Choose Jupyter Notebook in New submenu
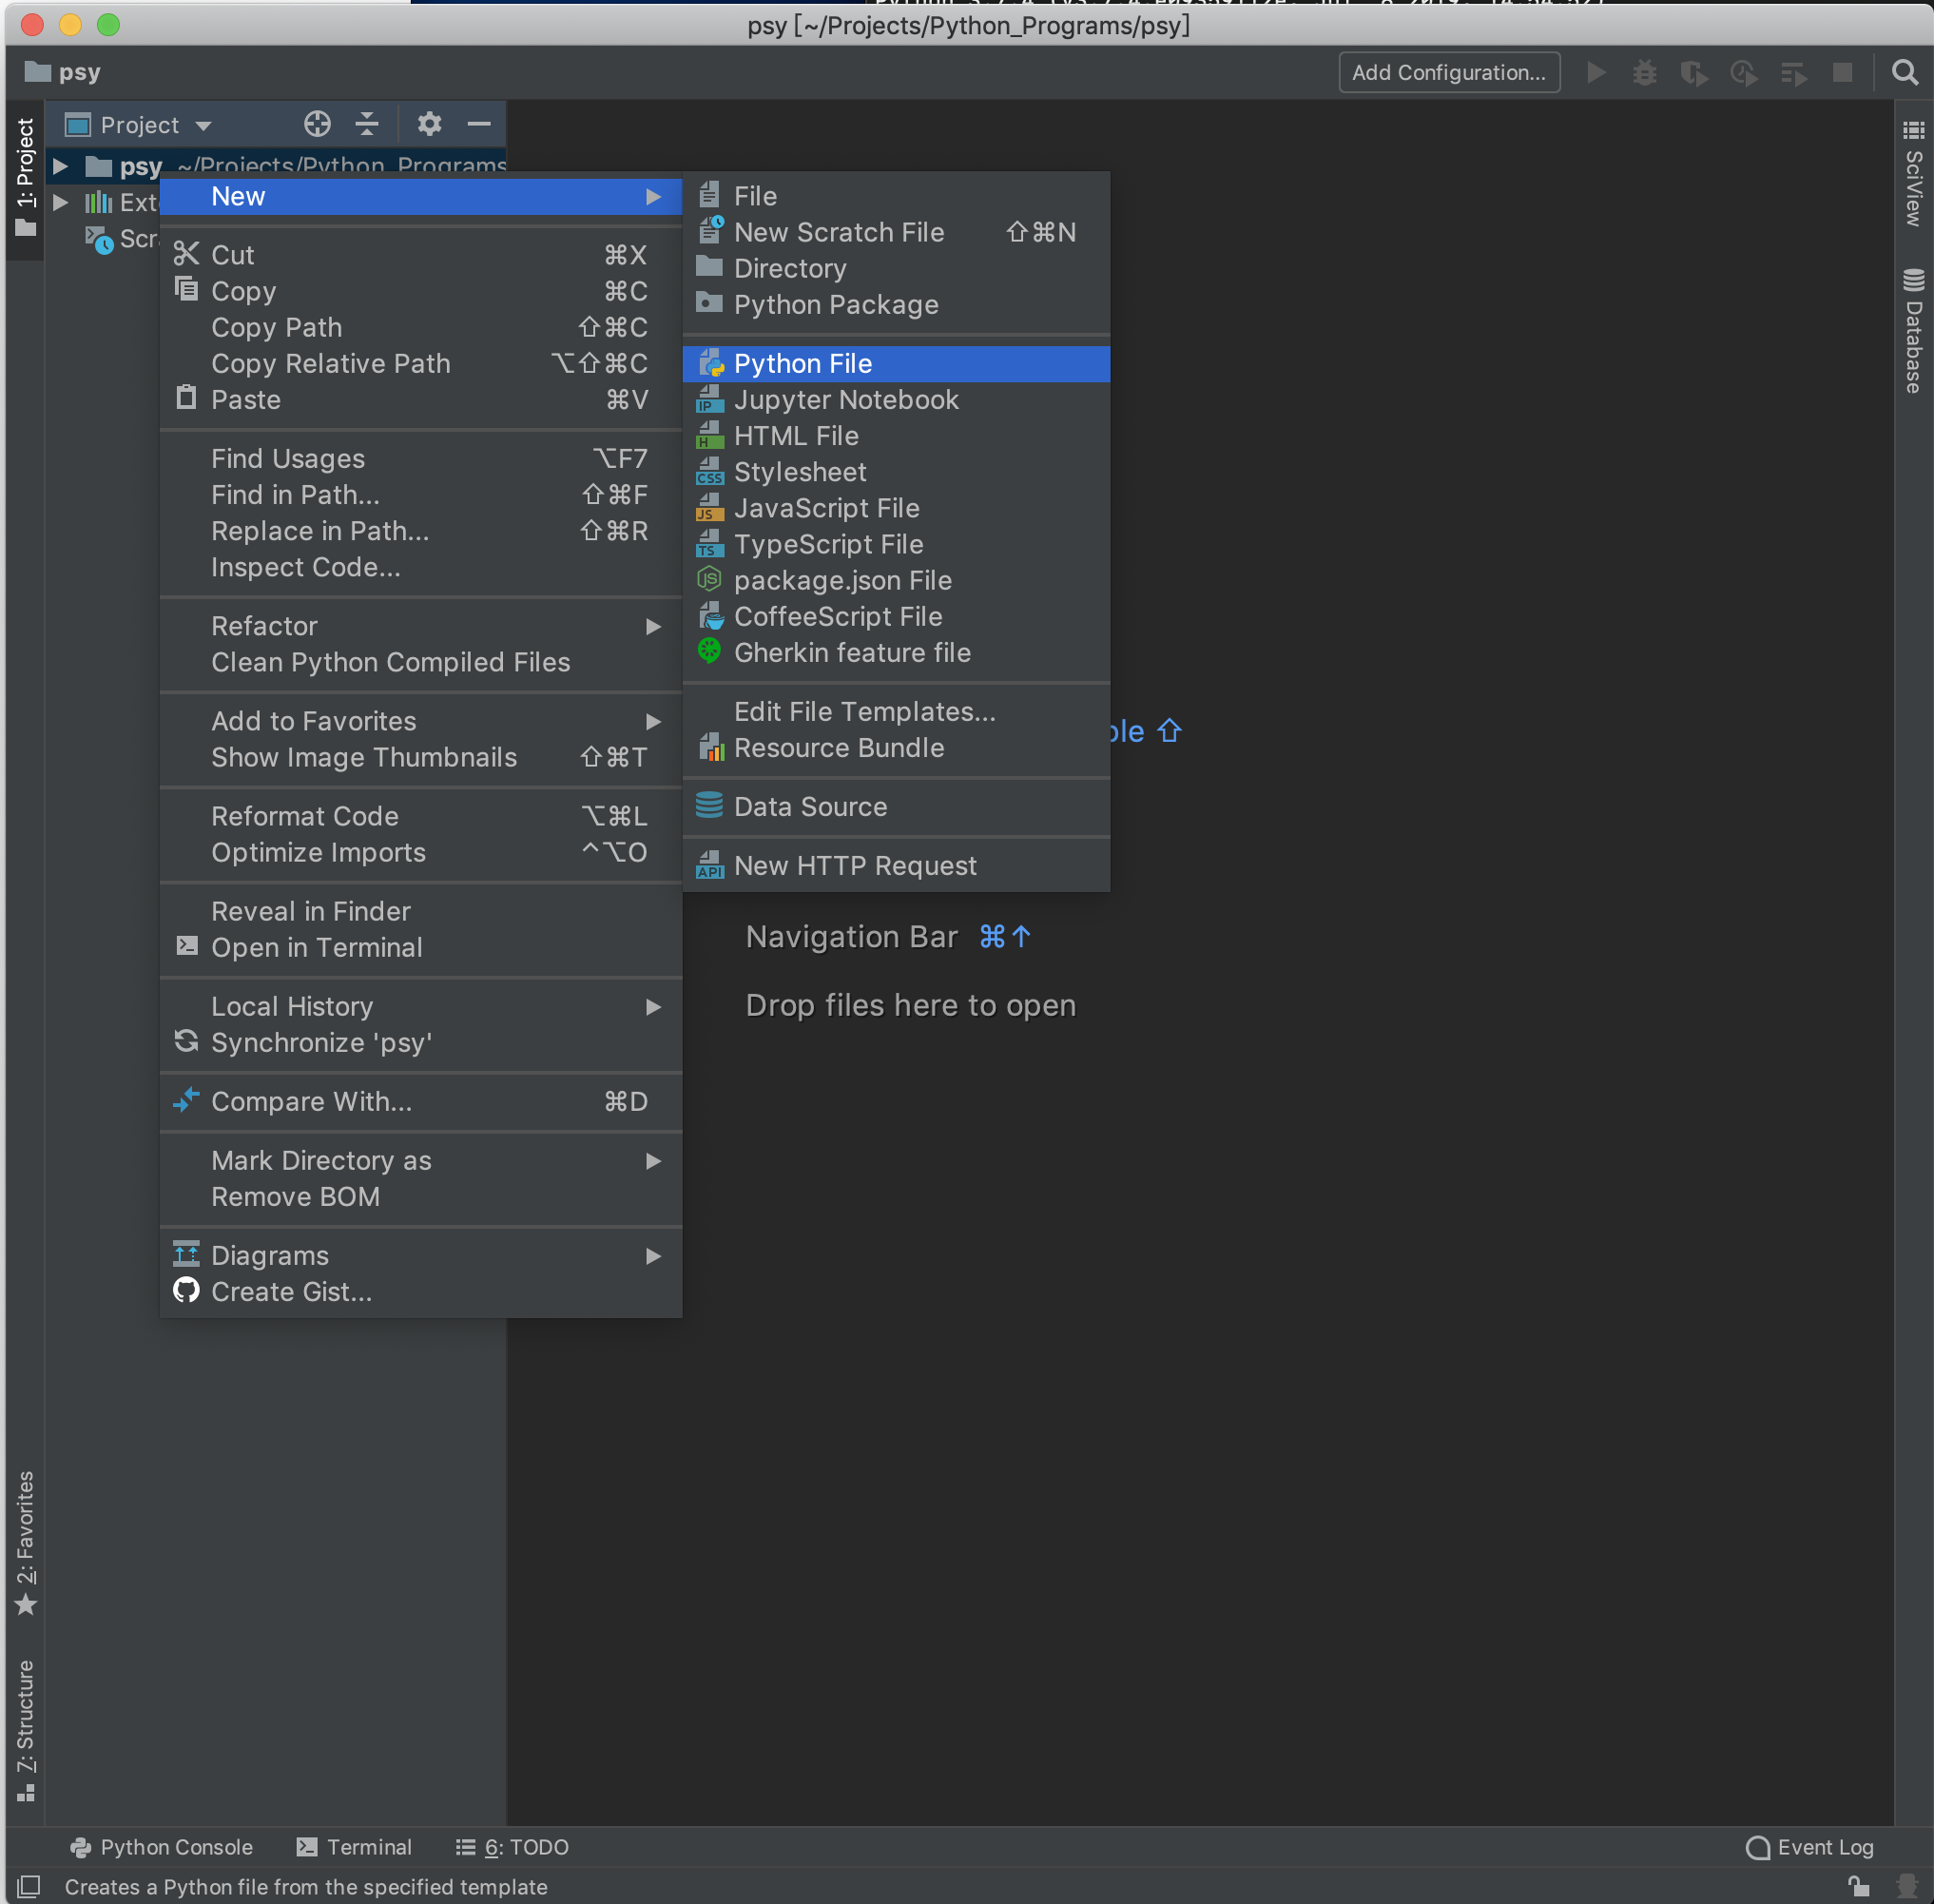Image resolution: width=1934 pixels, height=1904 pixels. point(845,400)
